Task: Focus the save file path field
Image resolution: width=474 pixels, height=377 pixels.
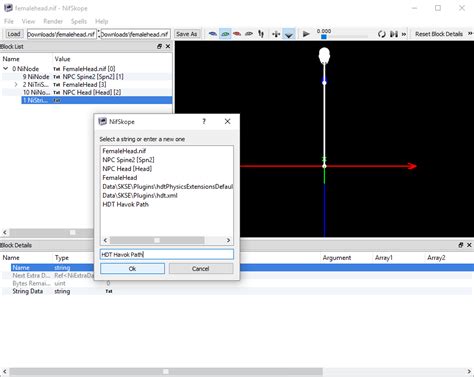Action: 135,34
